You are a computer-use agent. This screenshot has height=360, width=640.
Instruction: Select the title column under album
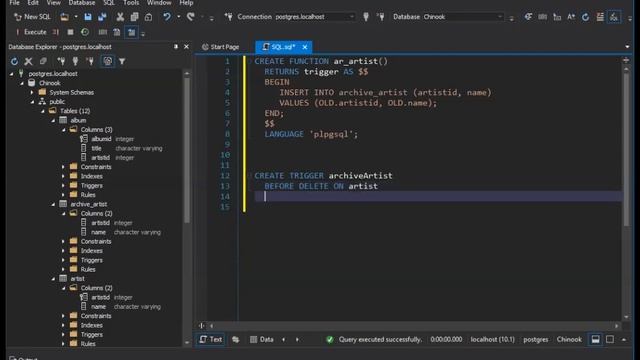[96, 148]
